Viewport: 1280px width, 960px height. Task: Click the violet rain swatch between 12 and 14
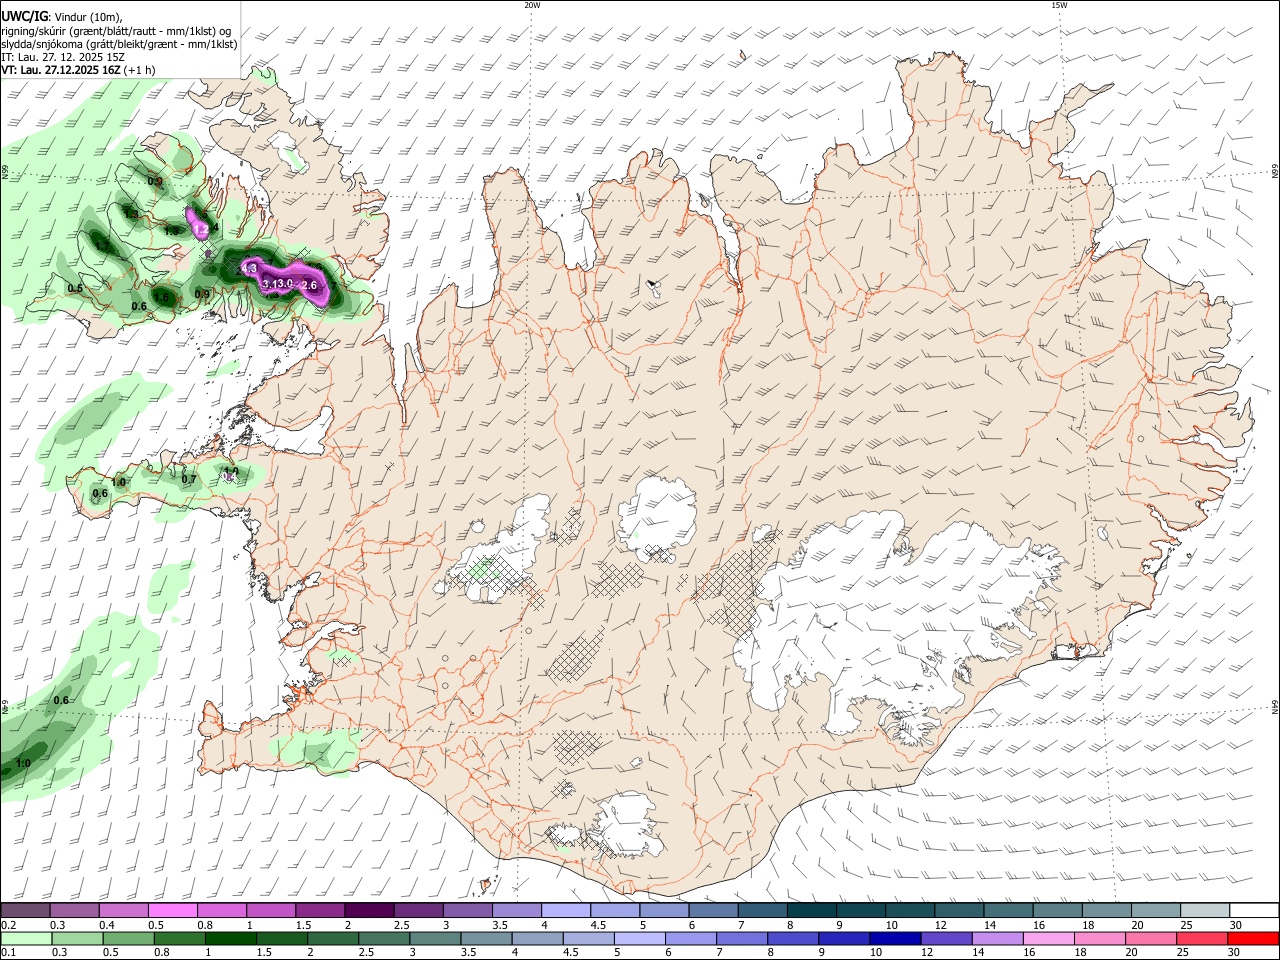click(946, 938)
